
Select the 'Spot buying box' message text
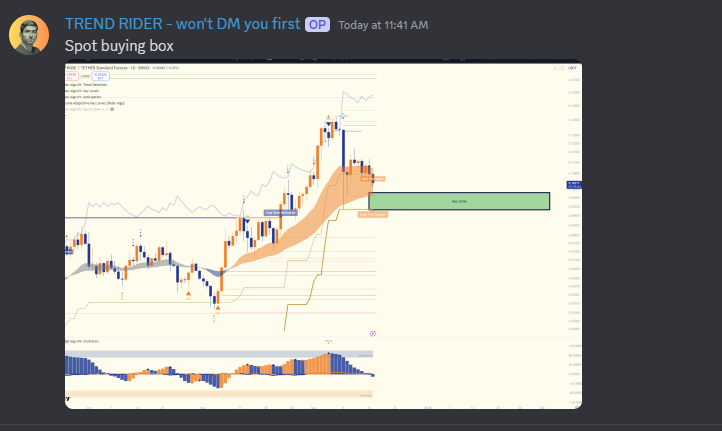(x=119, y=46)
